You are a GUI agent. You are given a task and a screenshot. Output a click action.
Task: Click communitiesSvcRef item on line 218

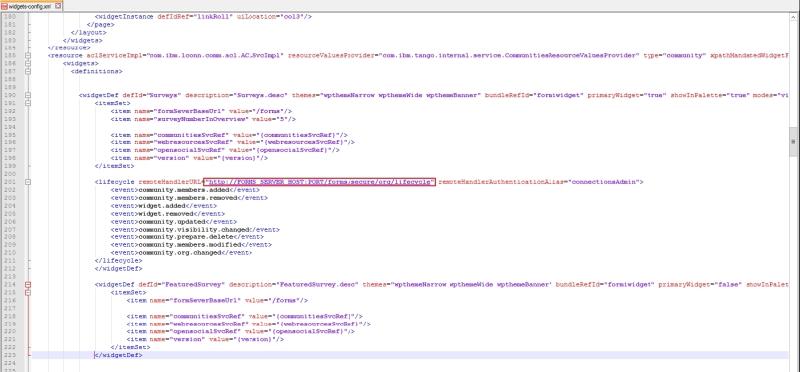[245, 316]
